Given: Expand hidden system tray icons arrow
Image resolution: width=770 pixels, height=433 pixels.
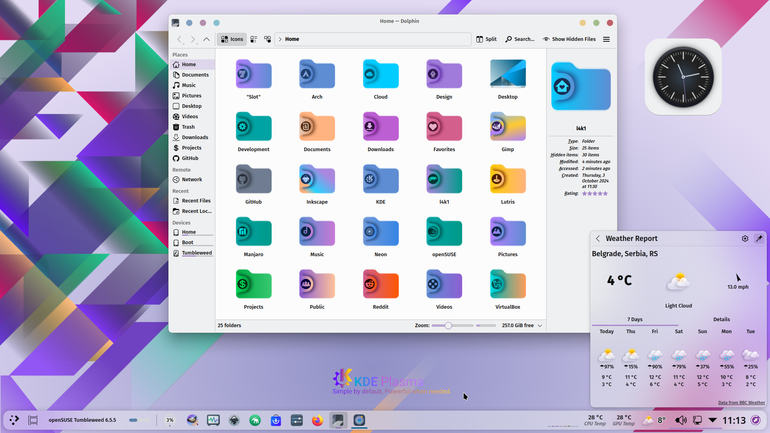Looking at the screenshot, I should pyautogui.click(x=713, y=420).
